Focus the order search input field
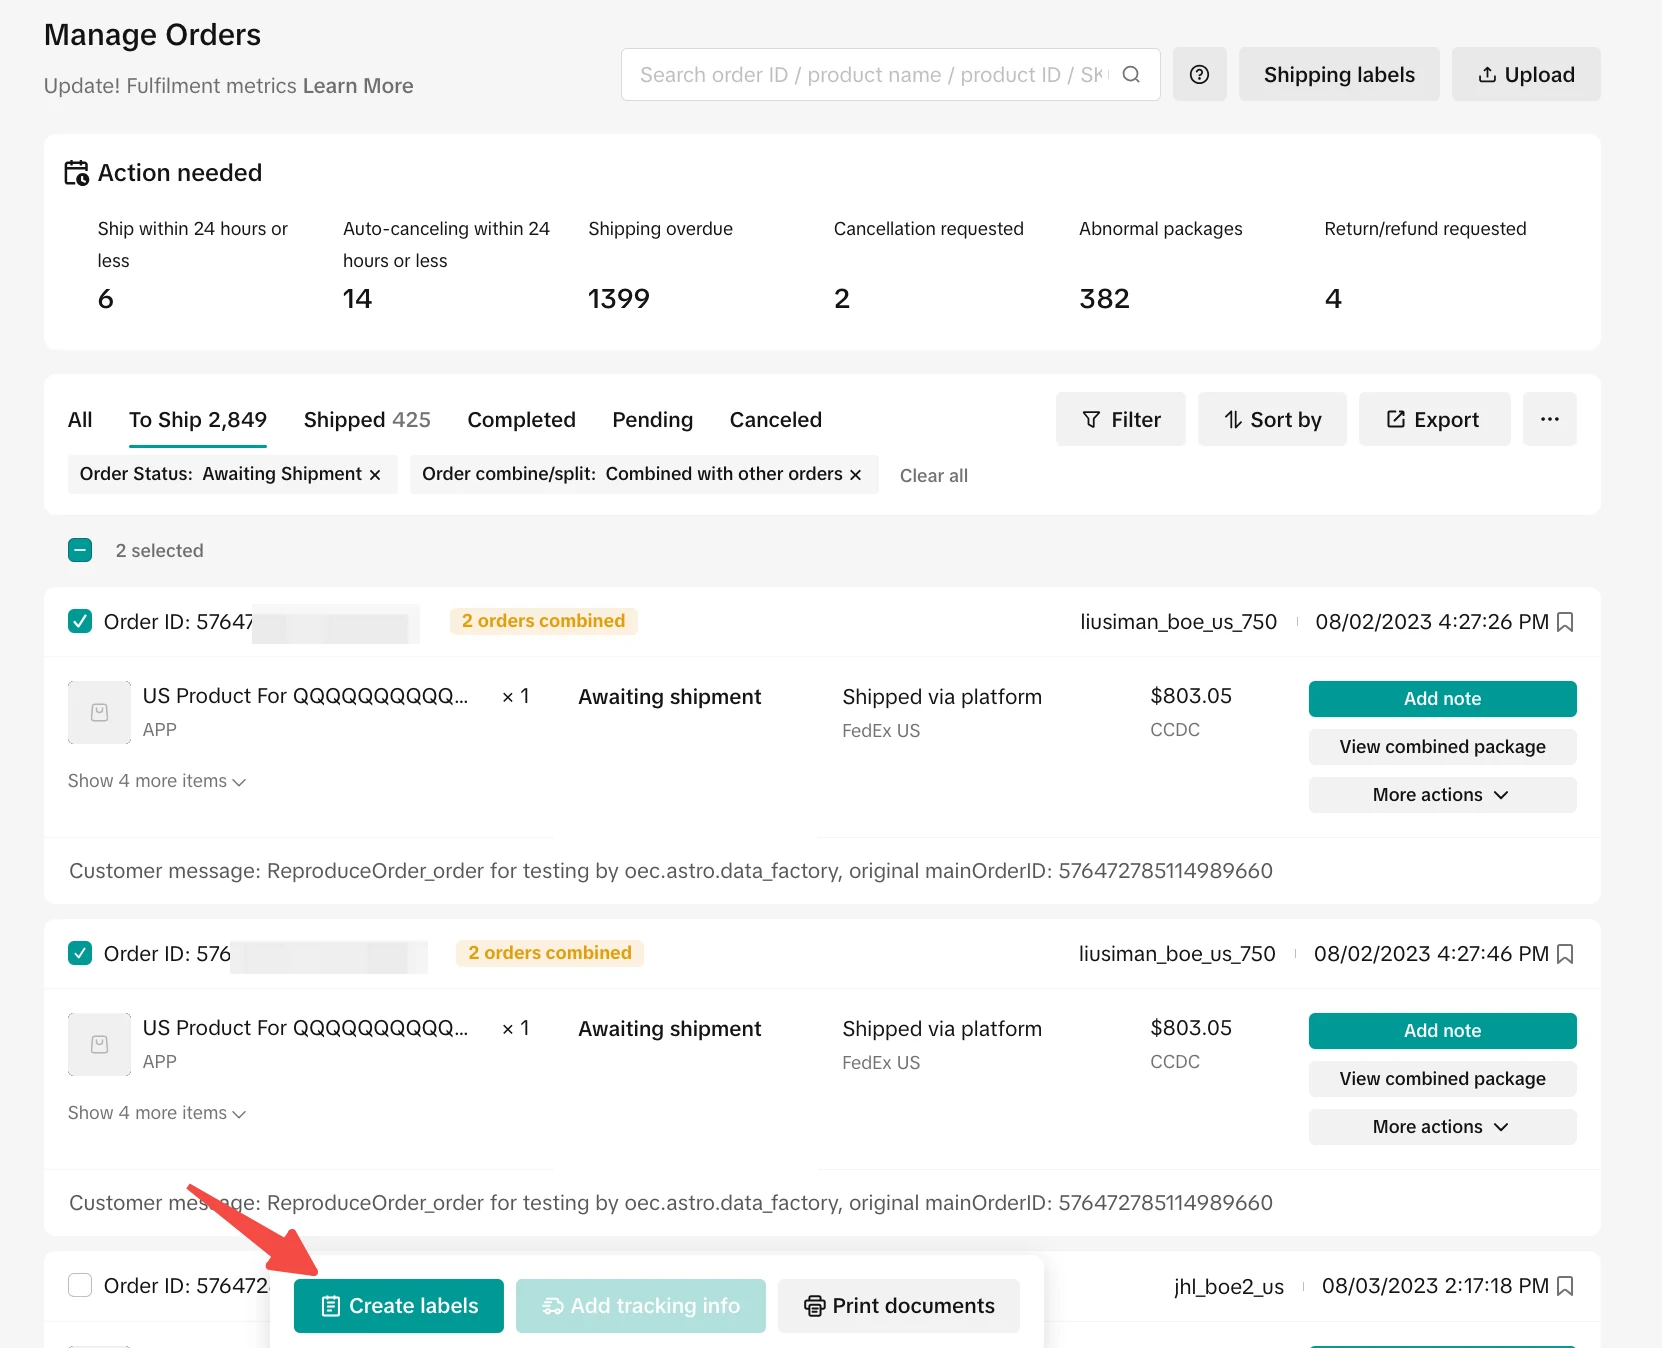Image resolution: width=1662 pixels, height=1348 pixels. coord(870,75)
